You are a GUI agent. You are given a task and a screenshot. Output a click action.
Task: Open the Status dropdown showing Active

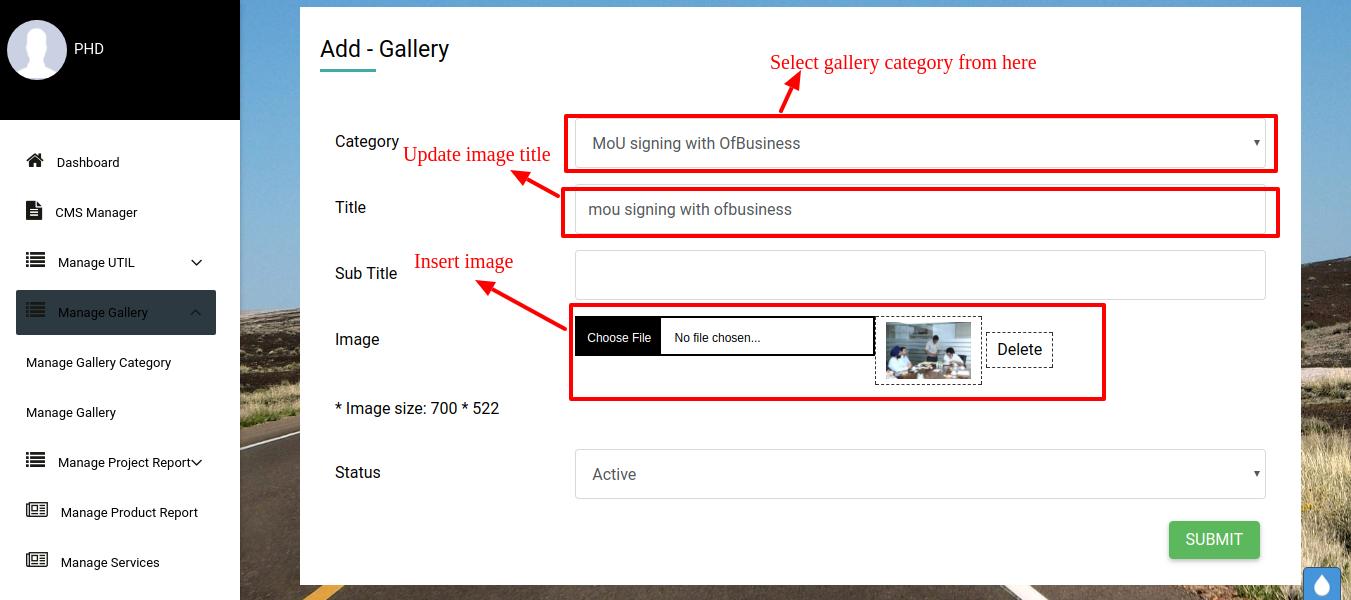[x=919, y=474]
